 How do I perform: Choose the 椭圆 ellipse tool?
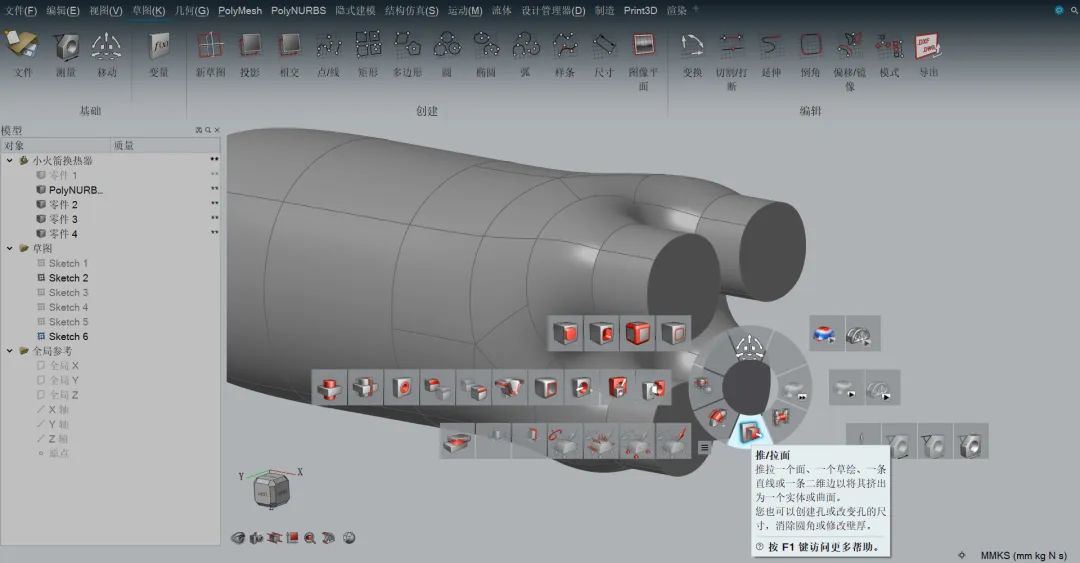coord(486,46)
